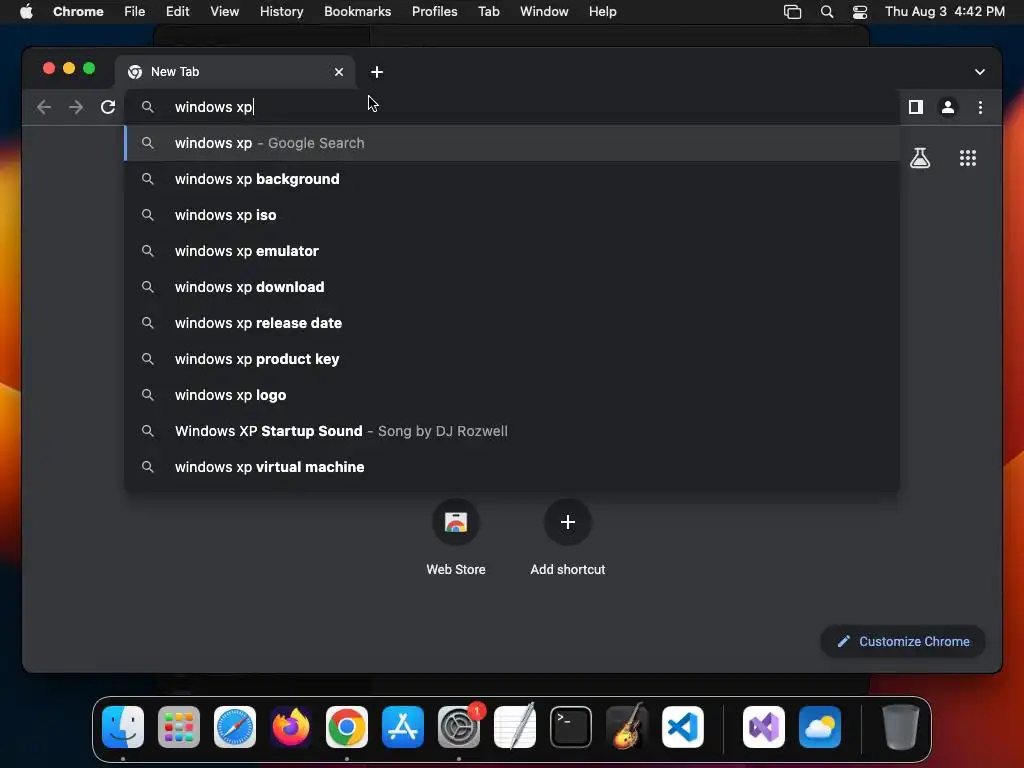
Task: Open the Google apps grid
Action: click(x=968, y=158)
